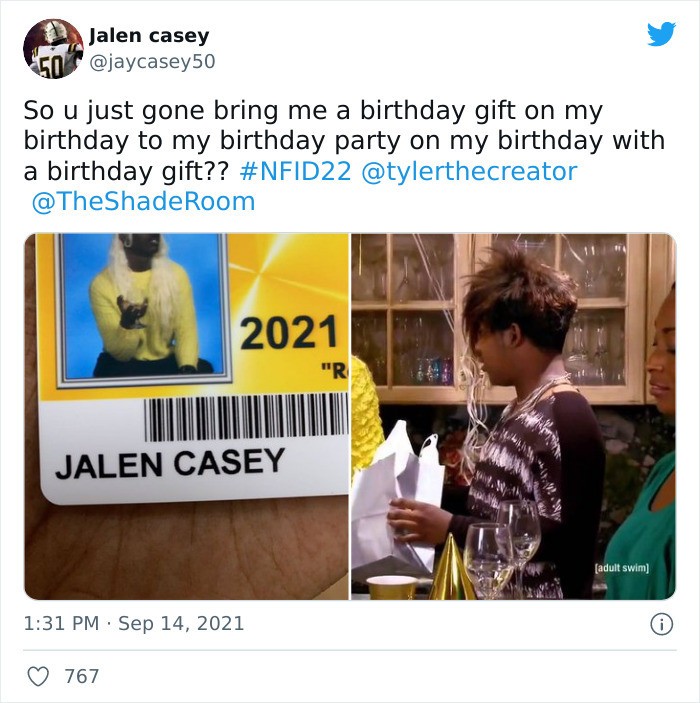Screen dimensions: 700x703
Task: Open the @jaycasey50 handle
Action: click(152, 61)
